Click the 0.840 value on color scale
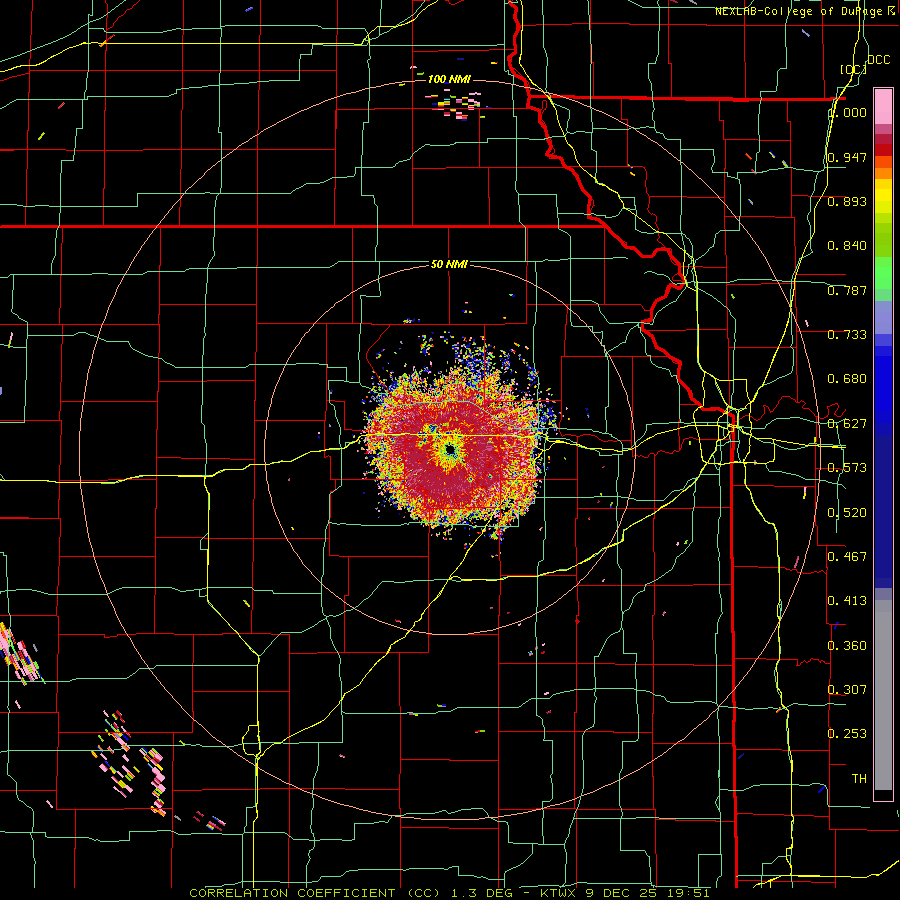The height and width of the screenshot is (900, 900). point(847,246)
